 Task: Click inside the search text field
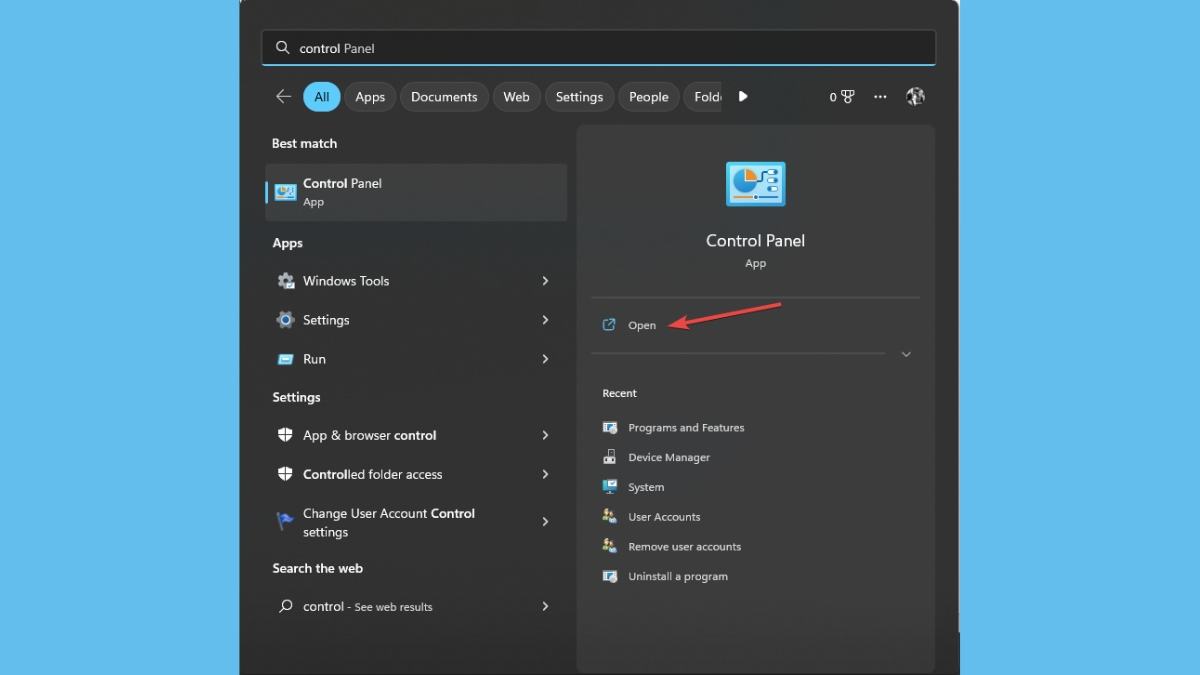598,48
